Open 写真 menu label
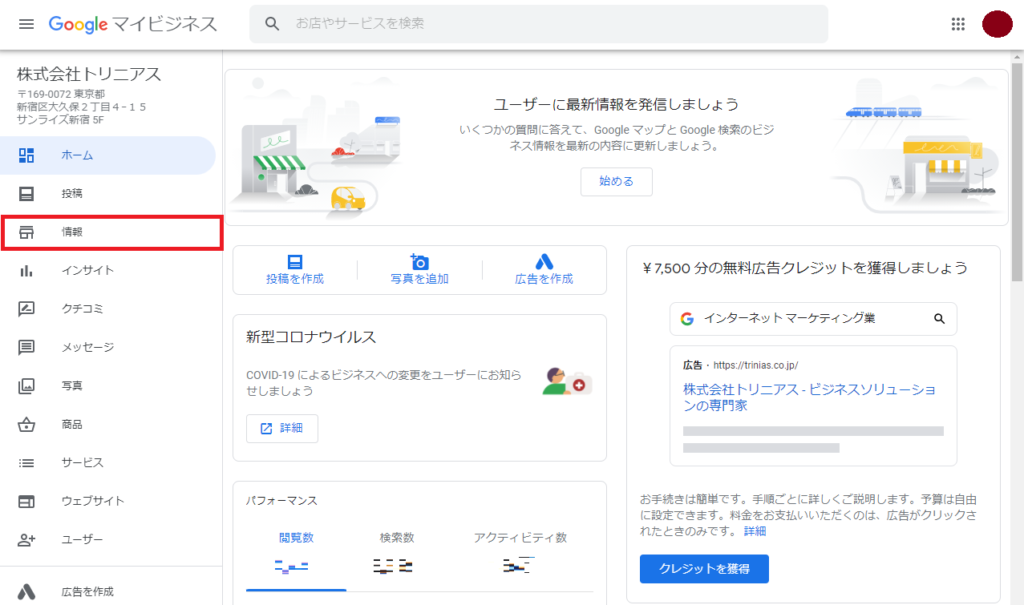1024x605 pixels. (x=72, y=385)
